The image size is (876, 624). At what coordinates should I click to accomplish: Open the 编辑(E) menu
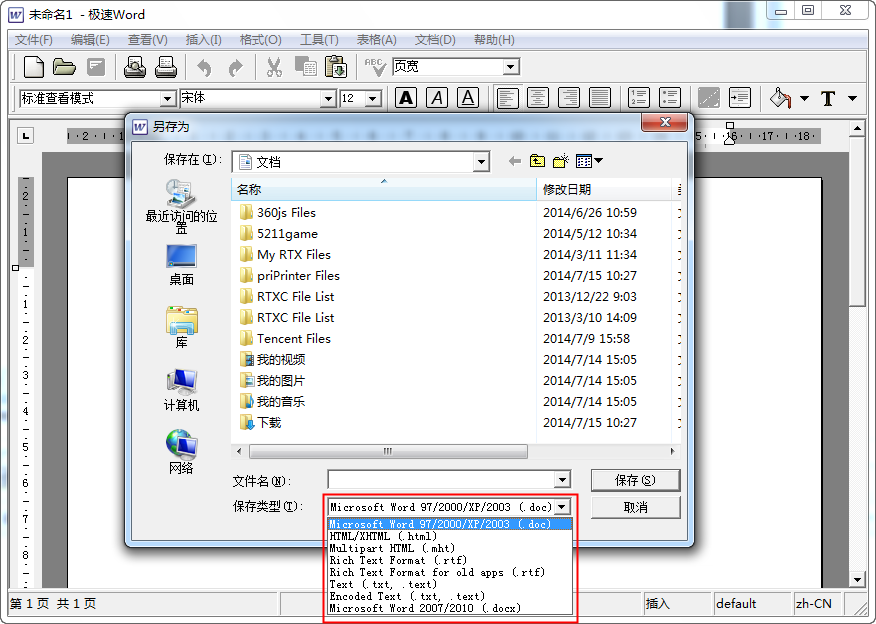[x=90, y=40]
